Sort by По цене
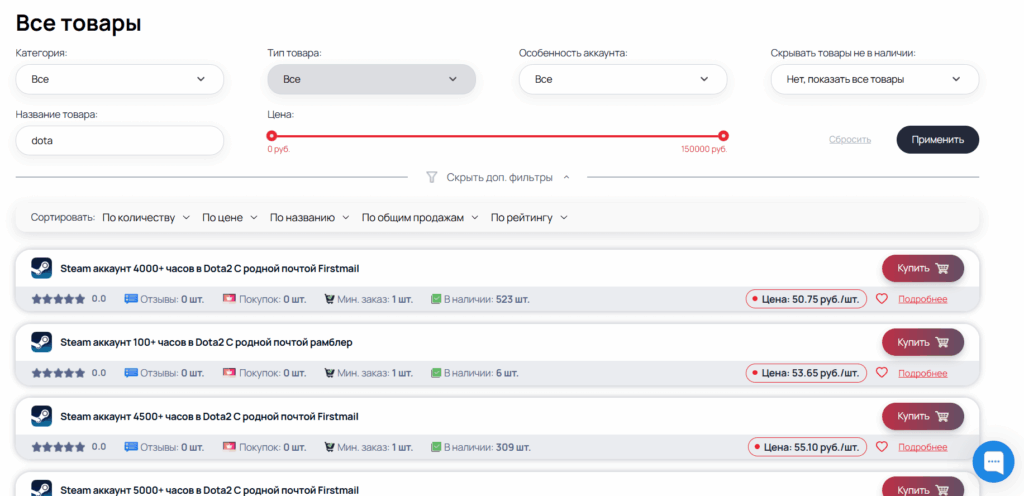Screen dimensions: 1024x496 [230, 217]
